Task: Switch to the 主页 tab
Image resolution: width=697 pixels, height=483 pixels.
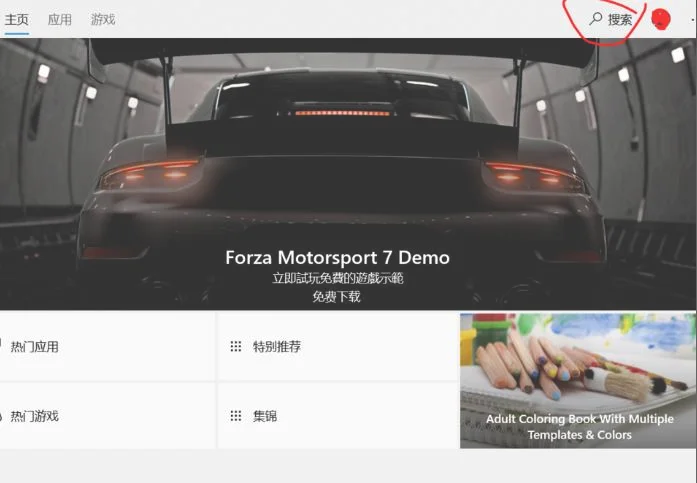Action: tap(16, 20)
